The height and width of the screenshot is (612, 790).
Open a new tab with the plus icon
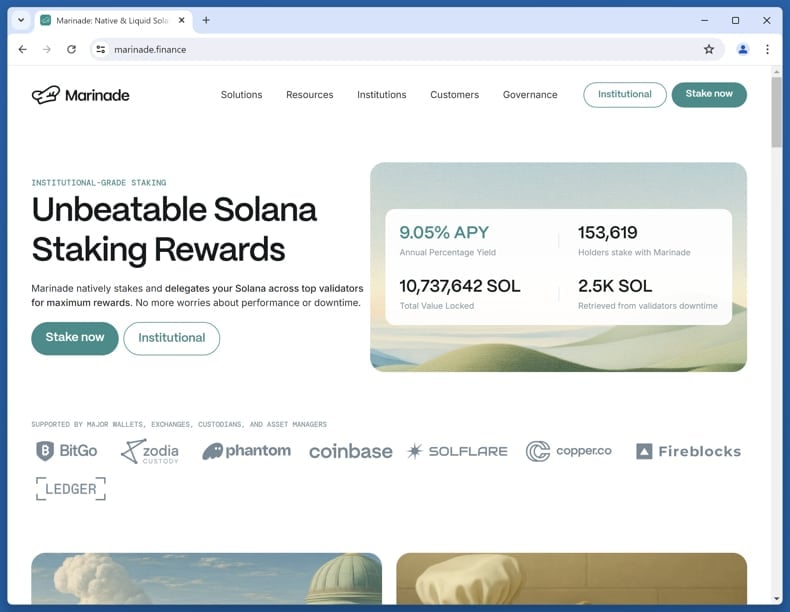pyautogui.click(x=206, y=20)
